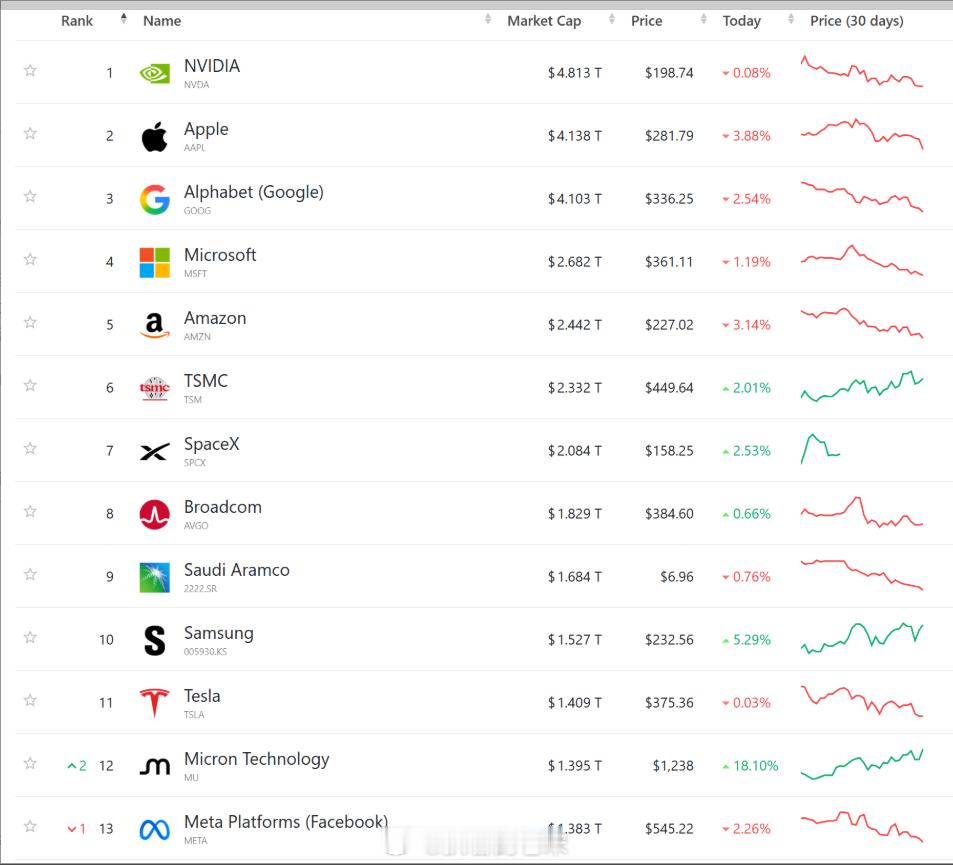The width and height of the screenshot is (953, 865).
Task: Open the TSMC company page
Action: point(205,381)
